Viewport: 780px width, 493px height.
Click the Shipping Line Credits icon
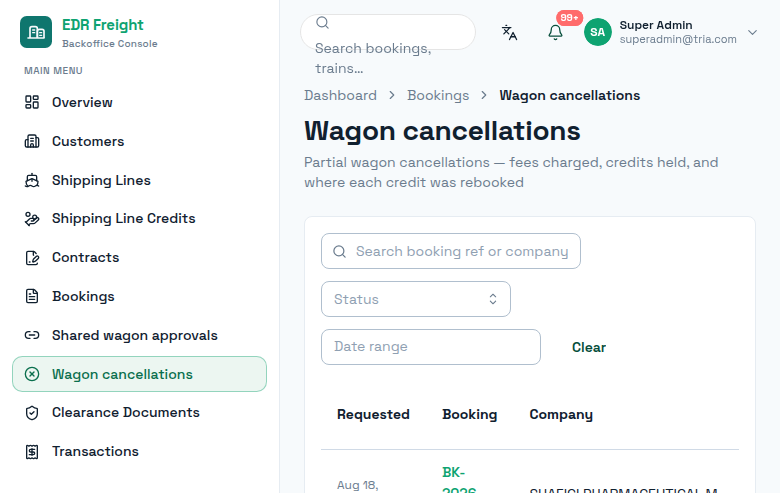pos(32,219)
